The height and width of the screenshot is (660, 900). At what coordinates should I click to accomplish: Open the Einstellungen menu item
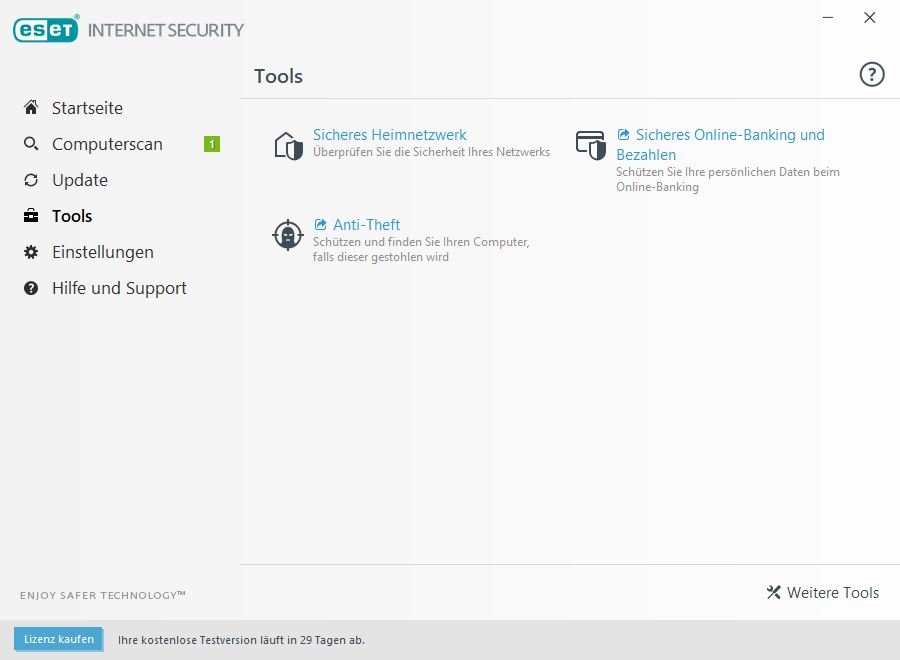102,252
